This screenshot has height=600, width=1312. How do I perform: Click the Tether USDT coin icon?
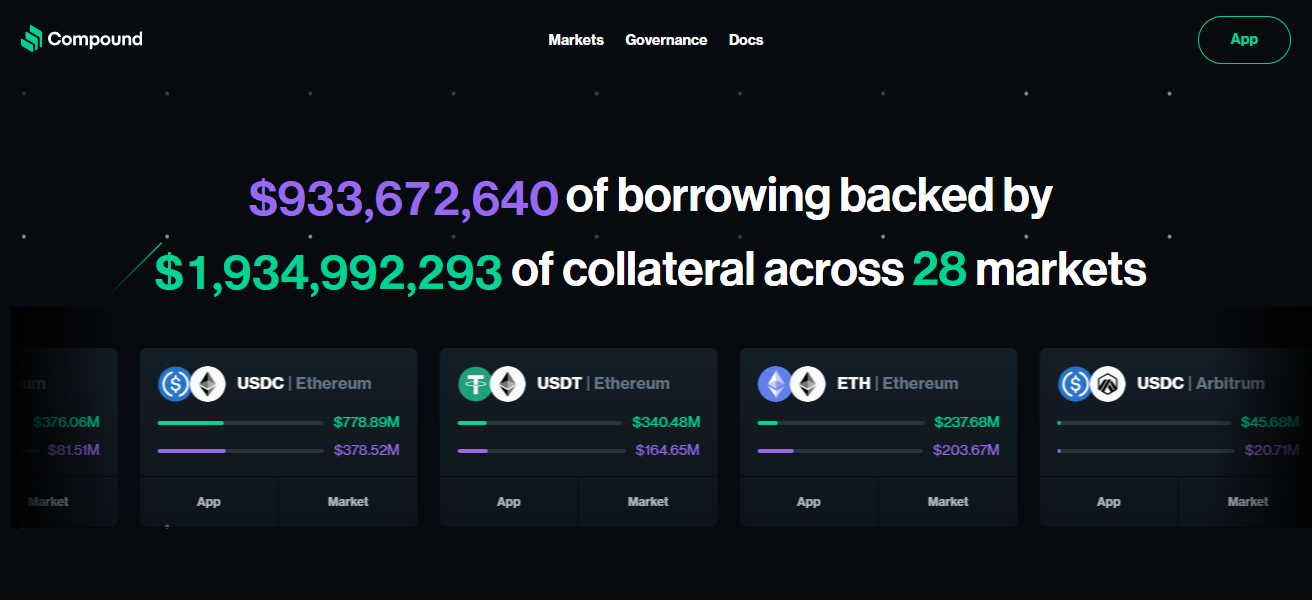475,384
